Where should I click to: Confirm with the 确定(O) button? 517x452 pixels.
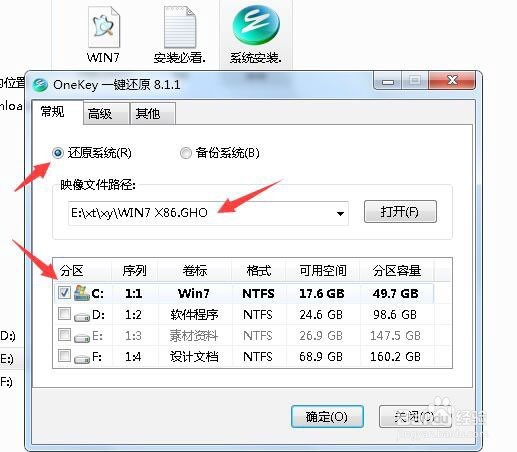327,416
